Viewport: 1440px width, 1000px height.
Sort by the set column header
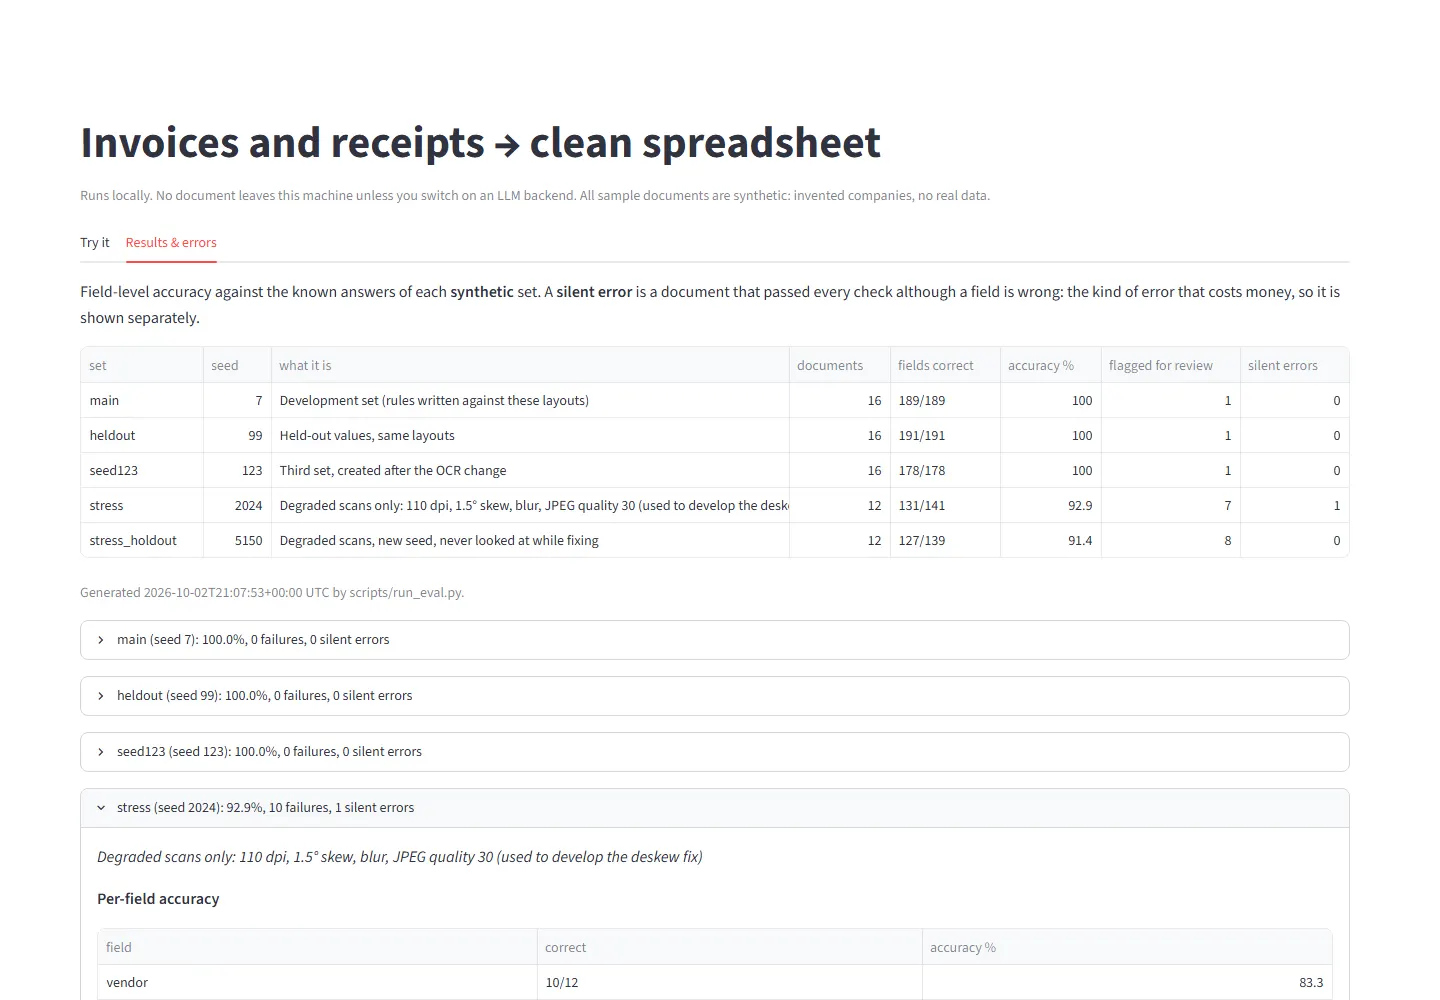(142, 365)
